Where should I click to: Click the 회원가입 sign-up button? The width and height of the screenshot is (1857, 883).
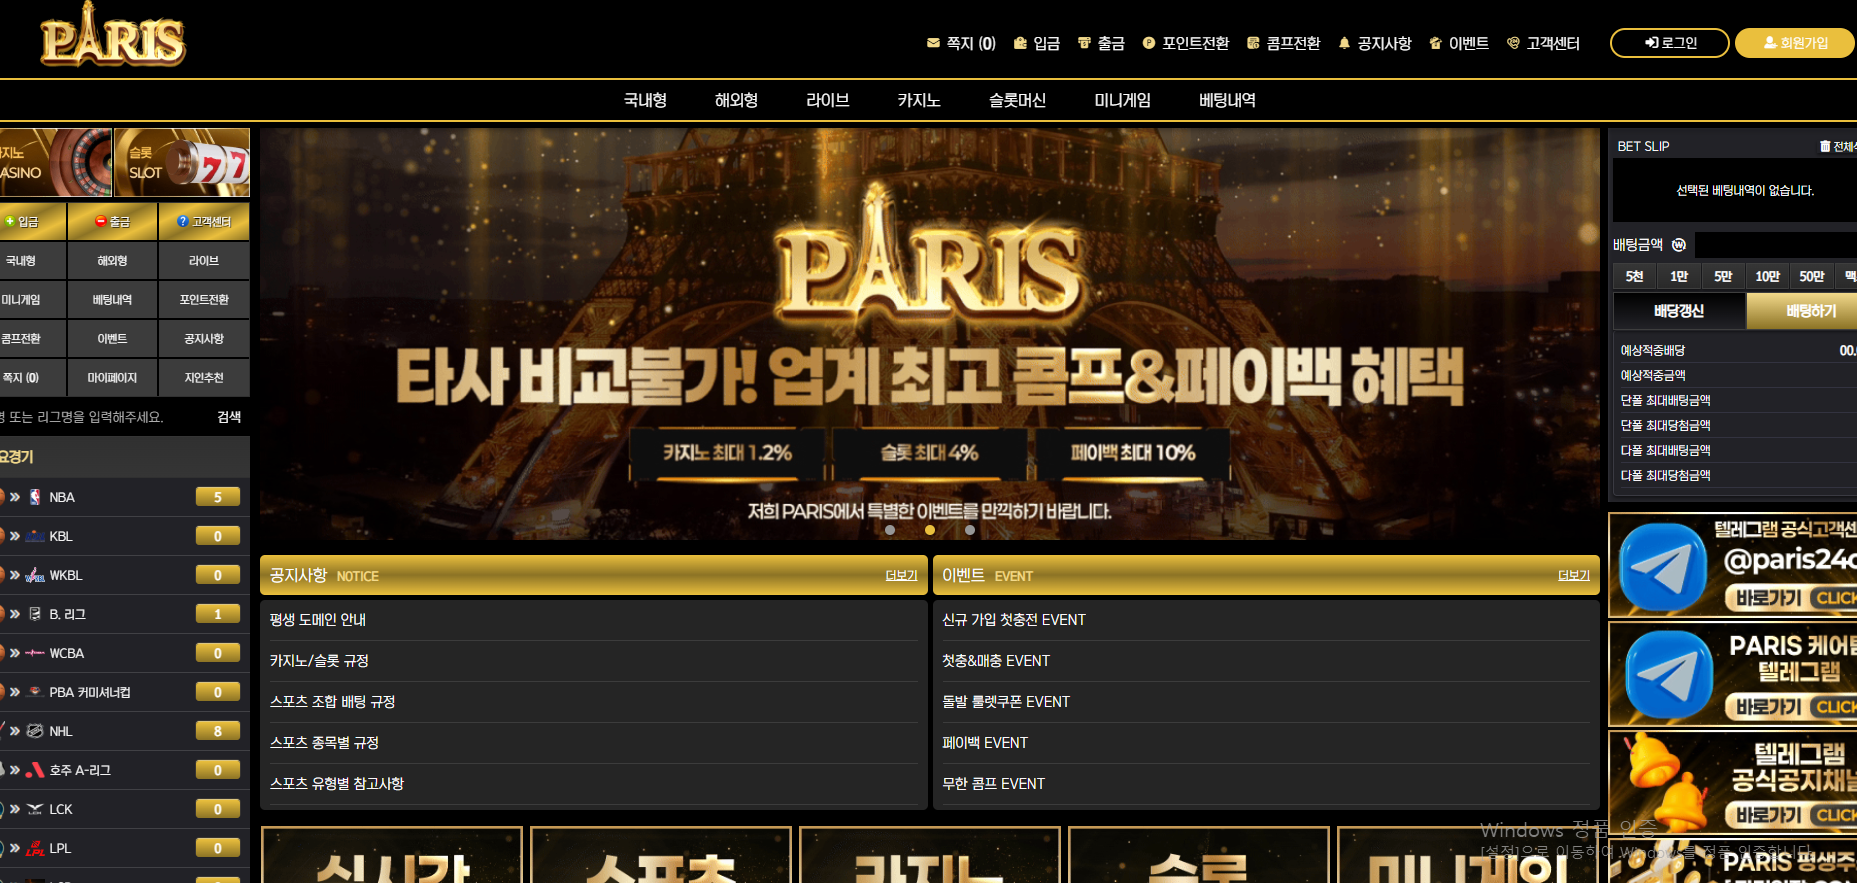[1795, 43]
